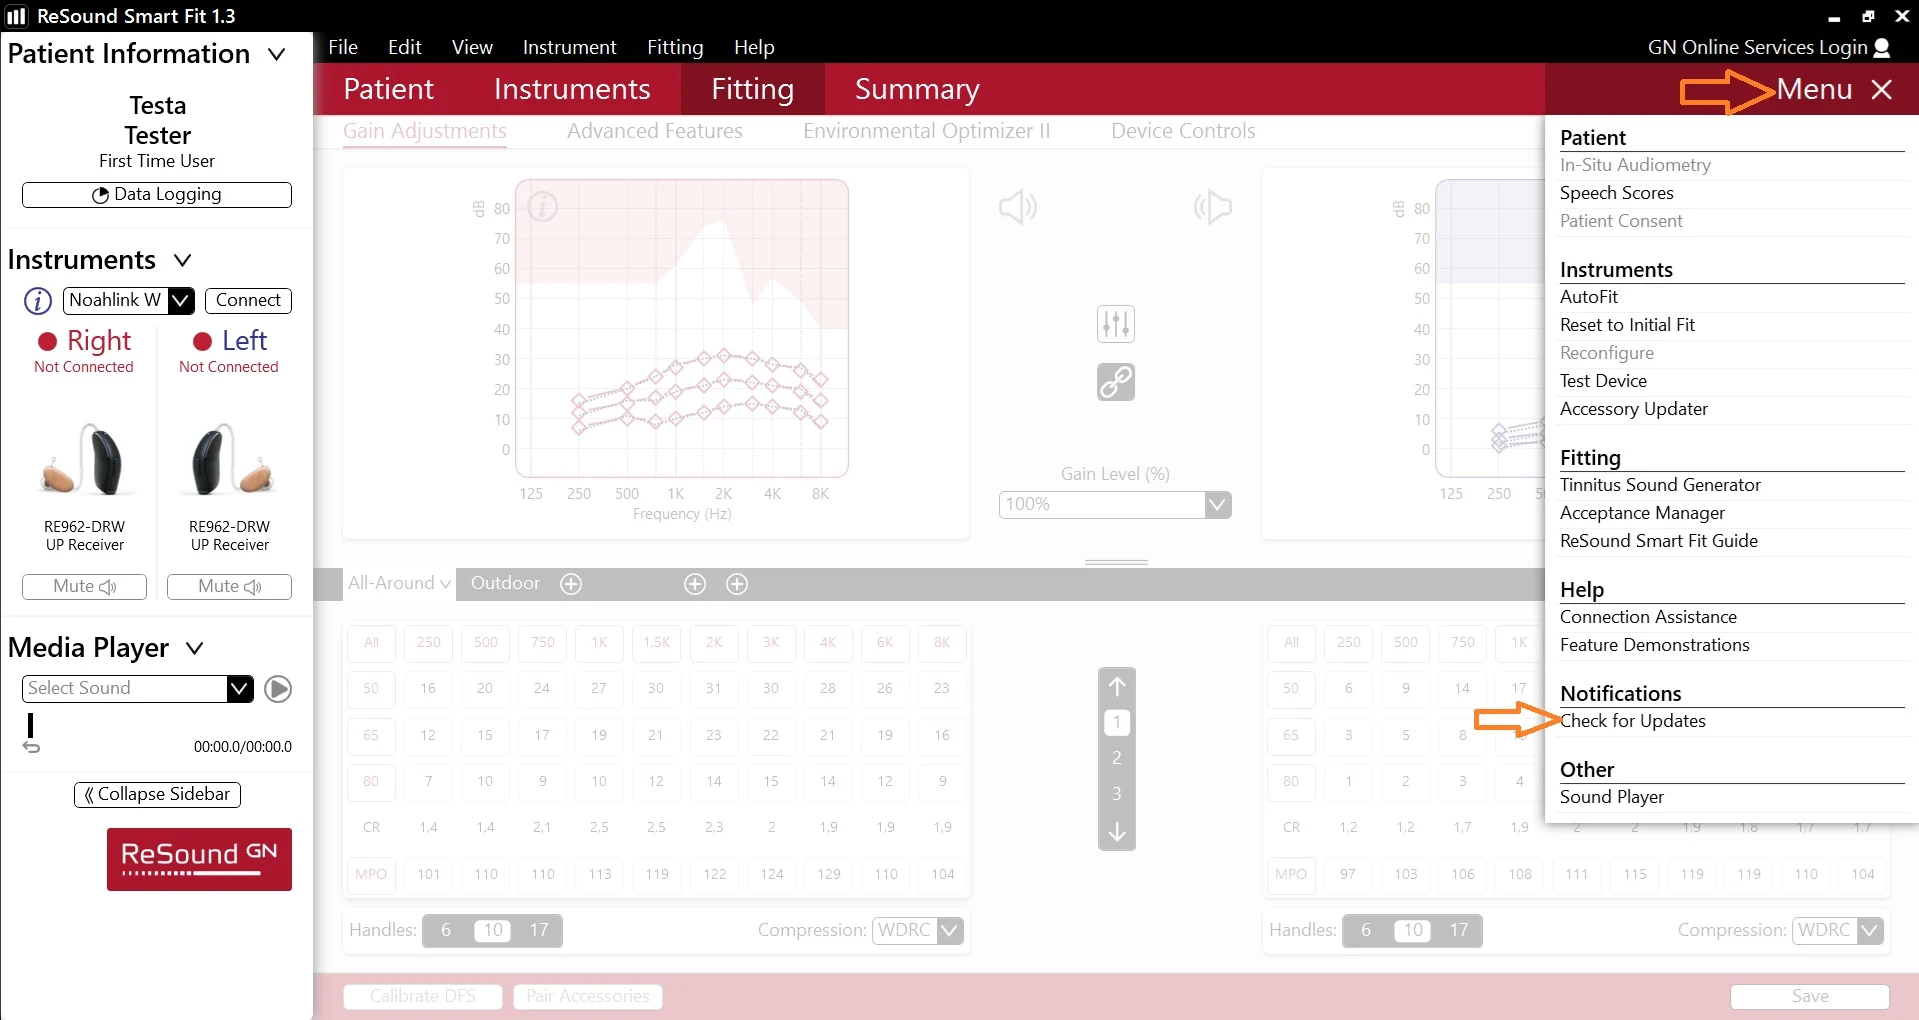Close the Menu panel with the X
Screen dimensions: 1919x1020
1882,89
